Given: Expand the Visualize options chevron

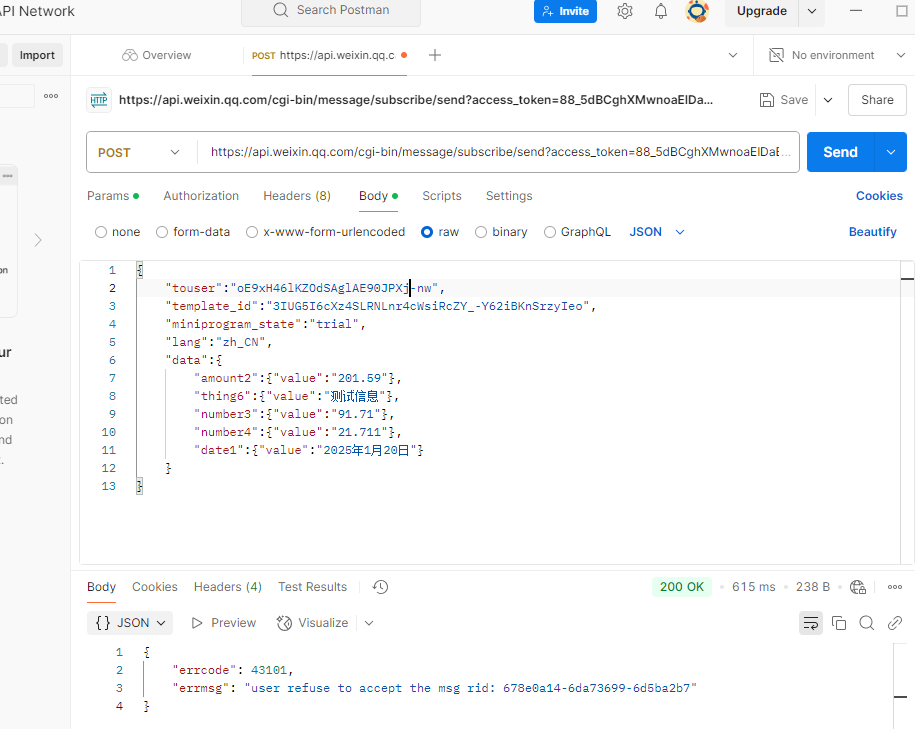Looking at the screenshot, I should (369, 623).
